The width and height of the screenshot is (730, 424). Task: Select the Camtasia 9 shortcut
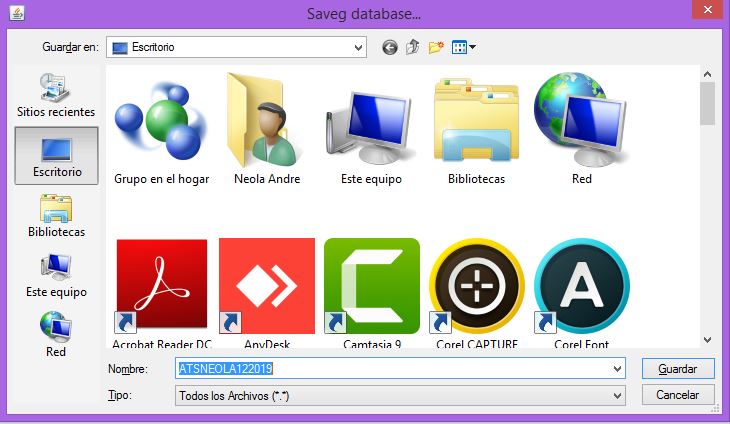(x=372, y=286)
